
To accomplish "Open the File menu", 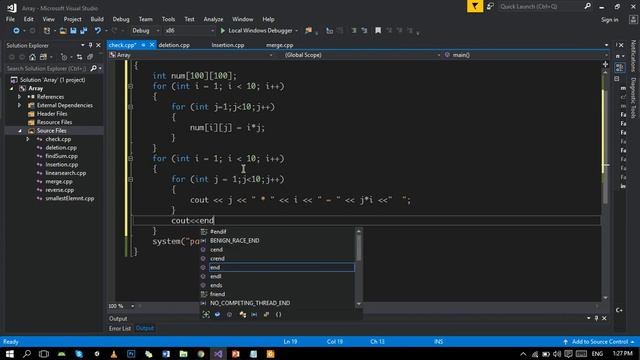I will (x=10, y=19).
